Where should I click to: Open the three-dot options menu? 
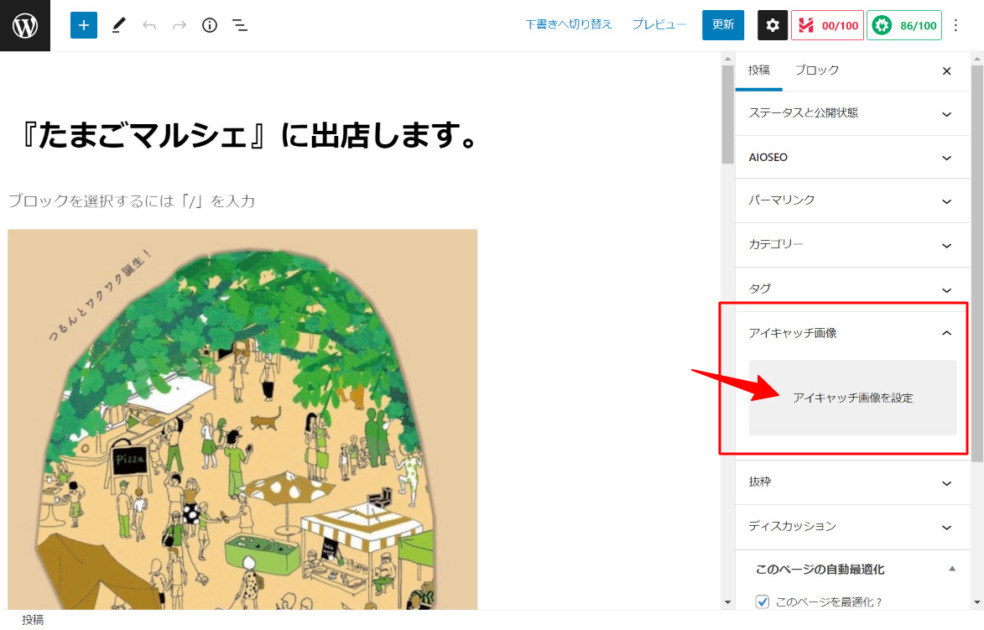coord(956,25)
